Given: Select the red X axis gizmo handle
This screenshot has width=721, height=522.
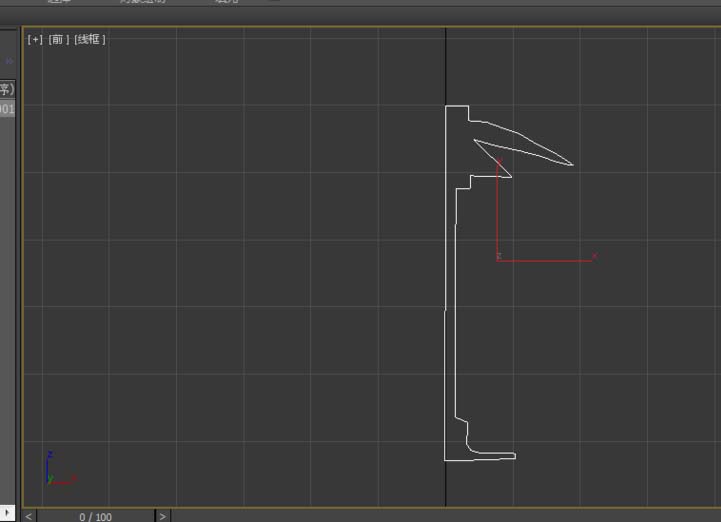Looking at the screenshot, I should (545, 261).
